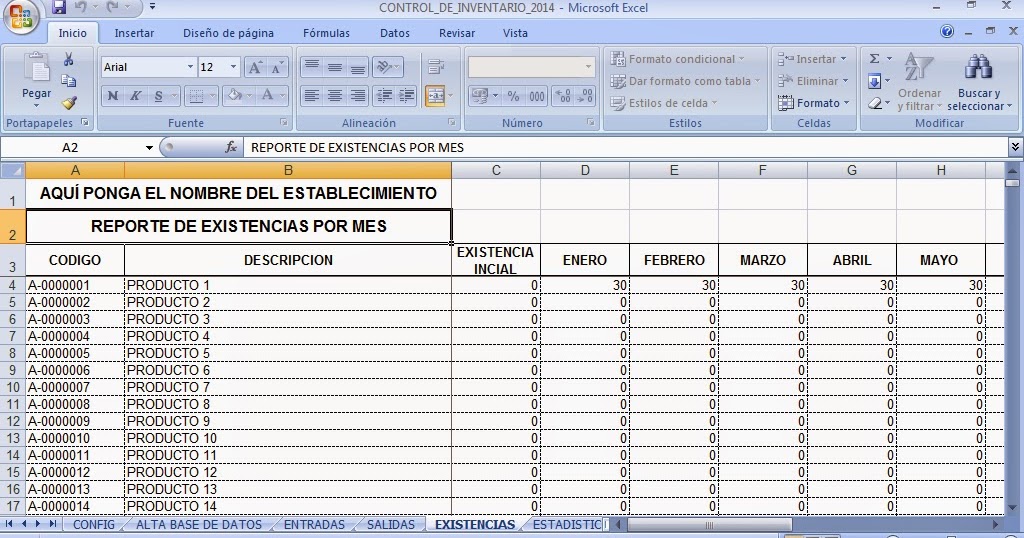Activate the Format Painter brush
The image size is (1024, 538).
tap(69, 103)
